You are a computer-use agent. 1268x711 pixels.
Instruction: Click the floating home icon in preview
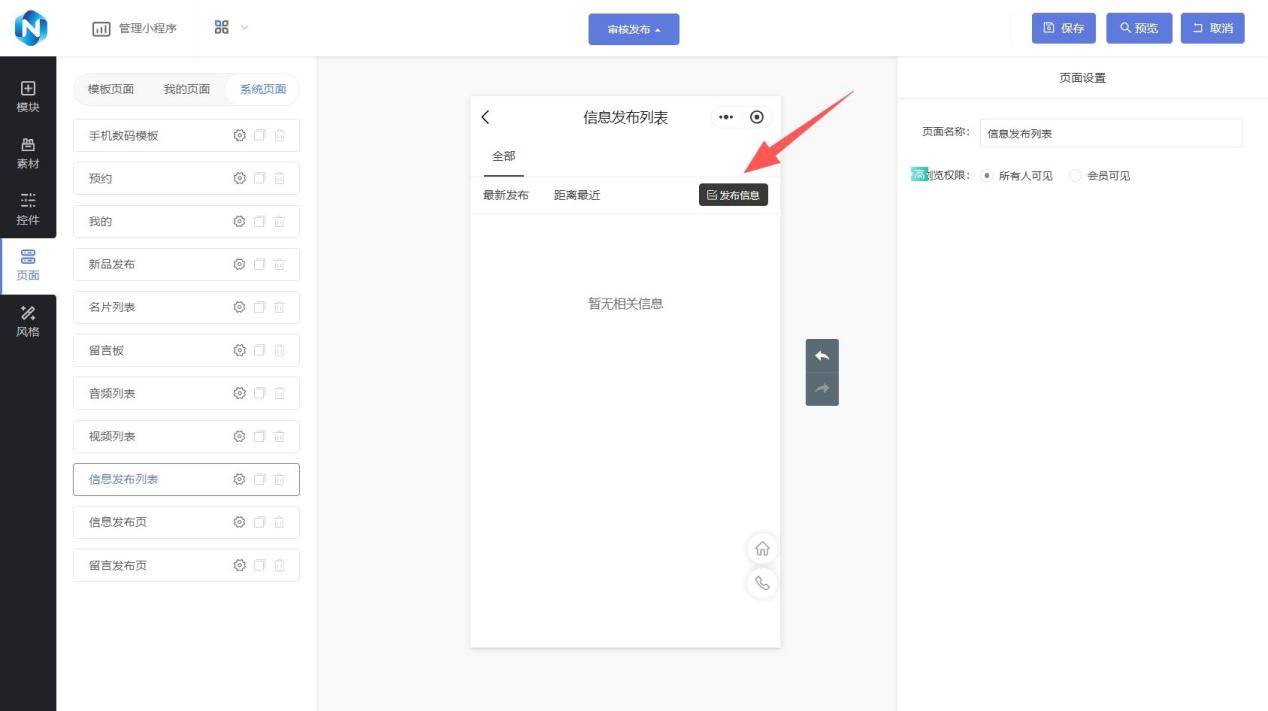tap(762, 549)
